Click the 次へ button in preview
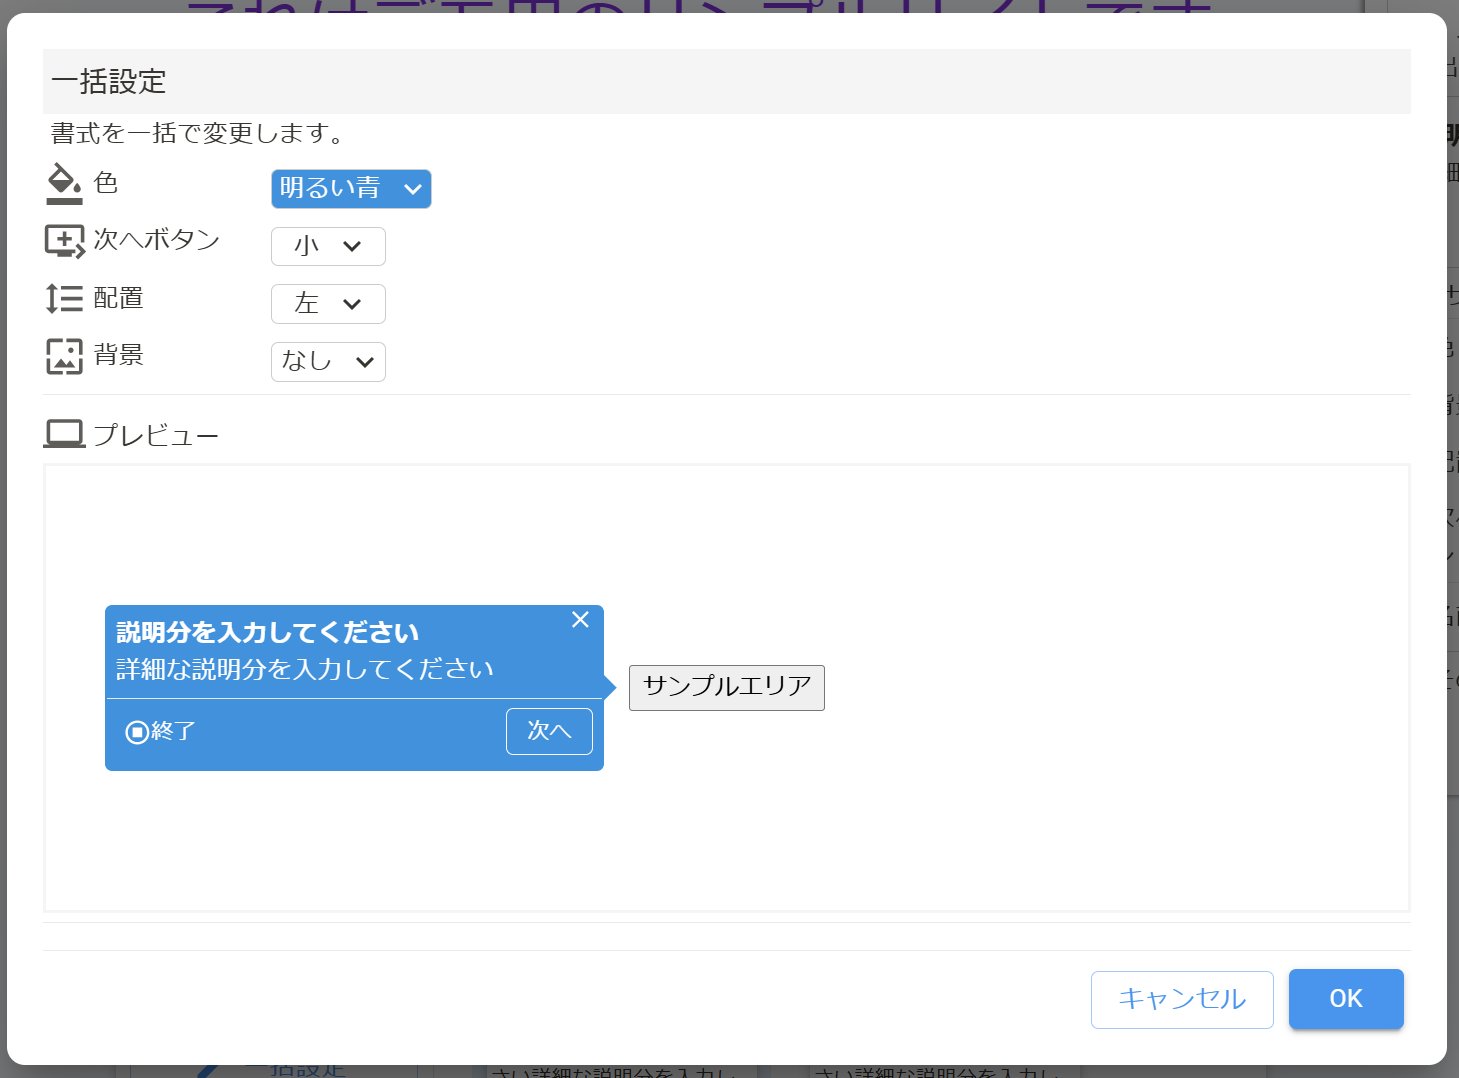Viewport: 1459px width, 1078px height. pos(549,731)
